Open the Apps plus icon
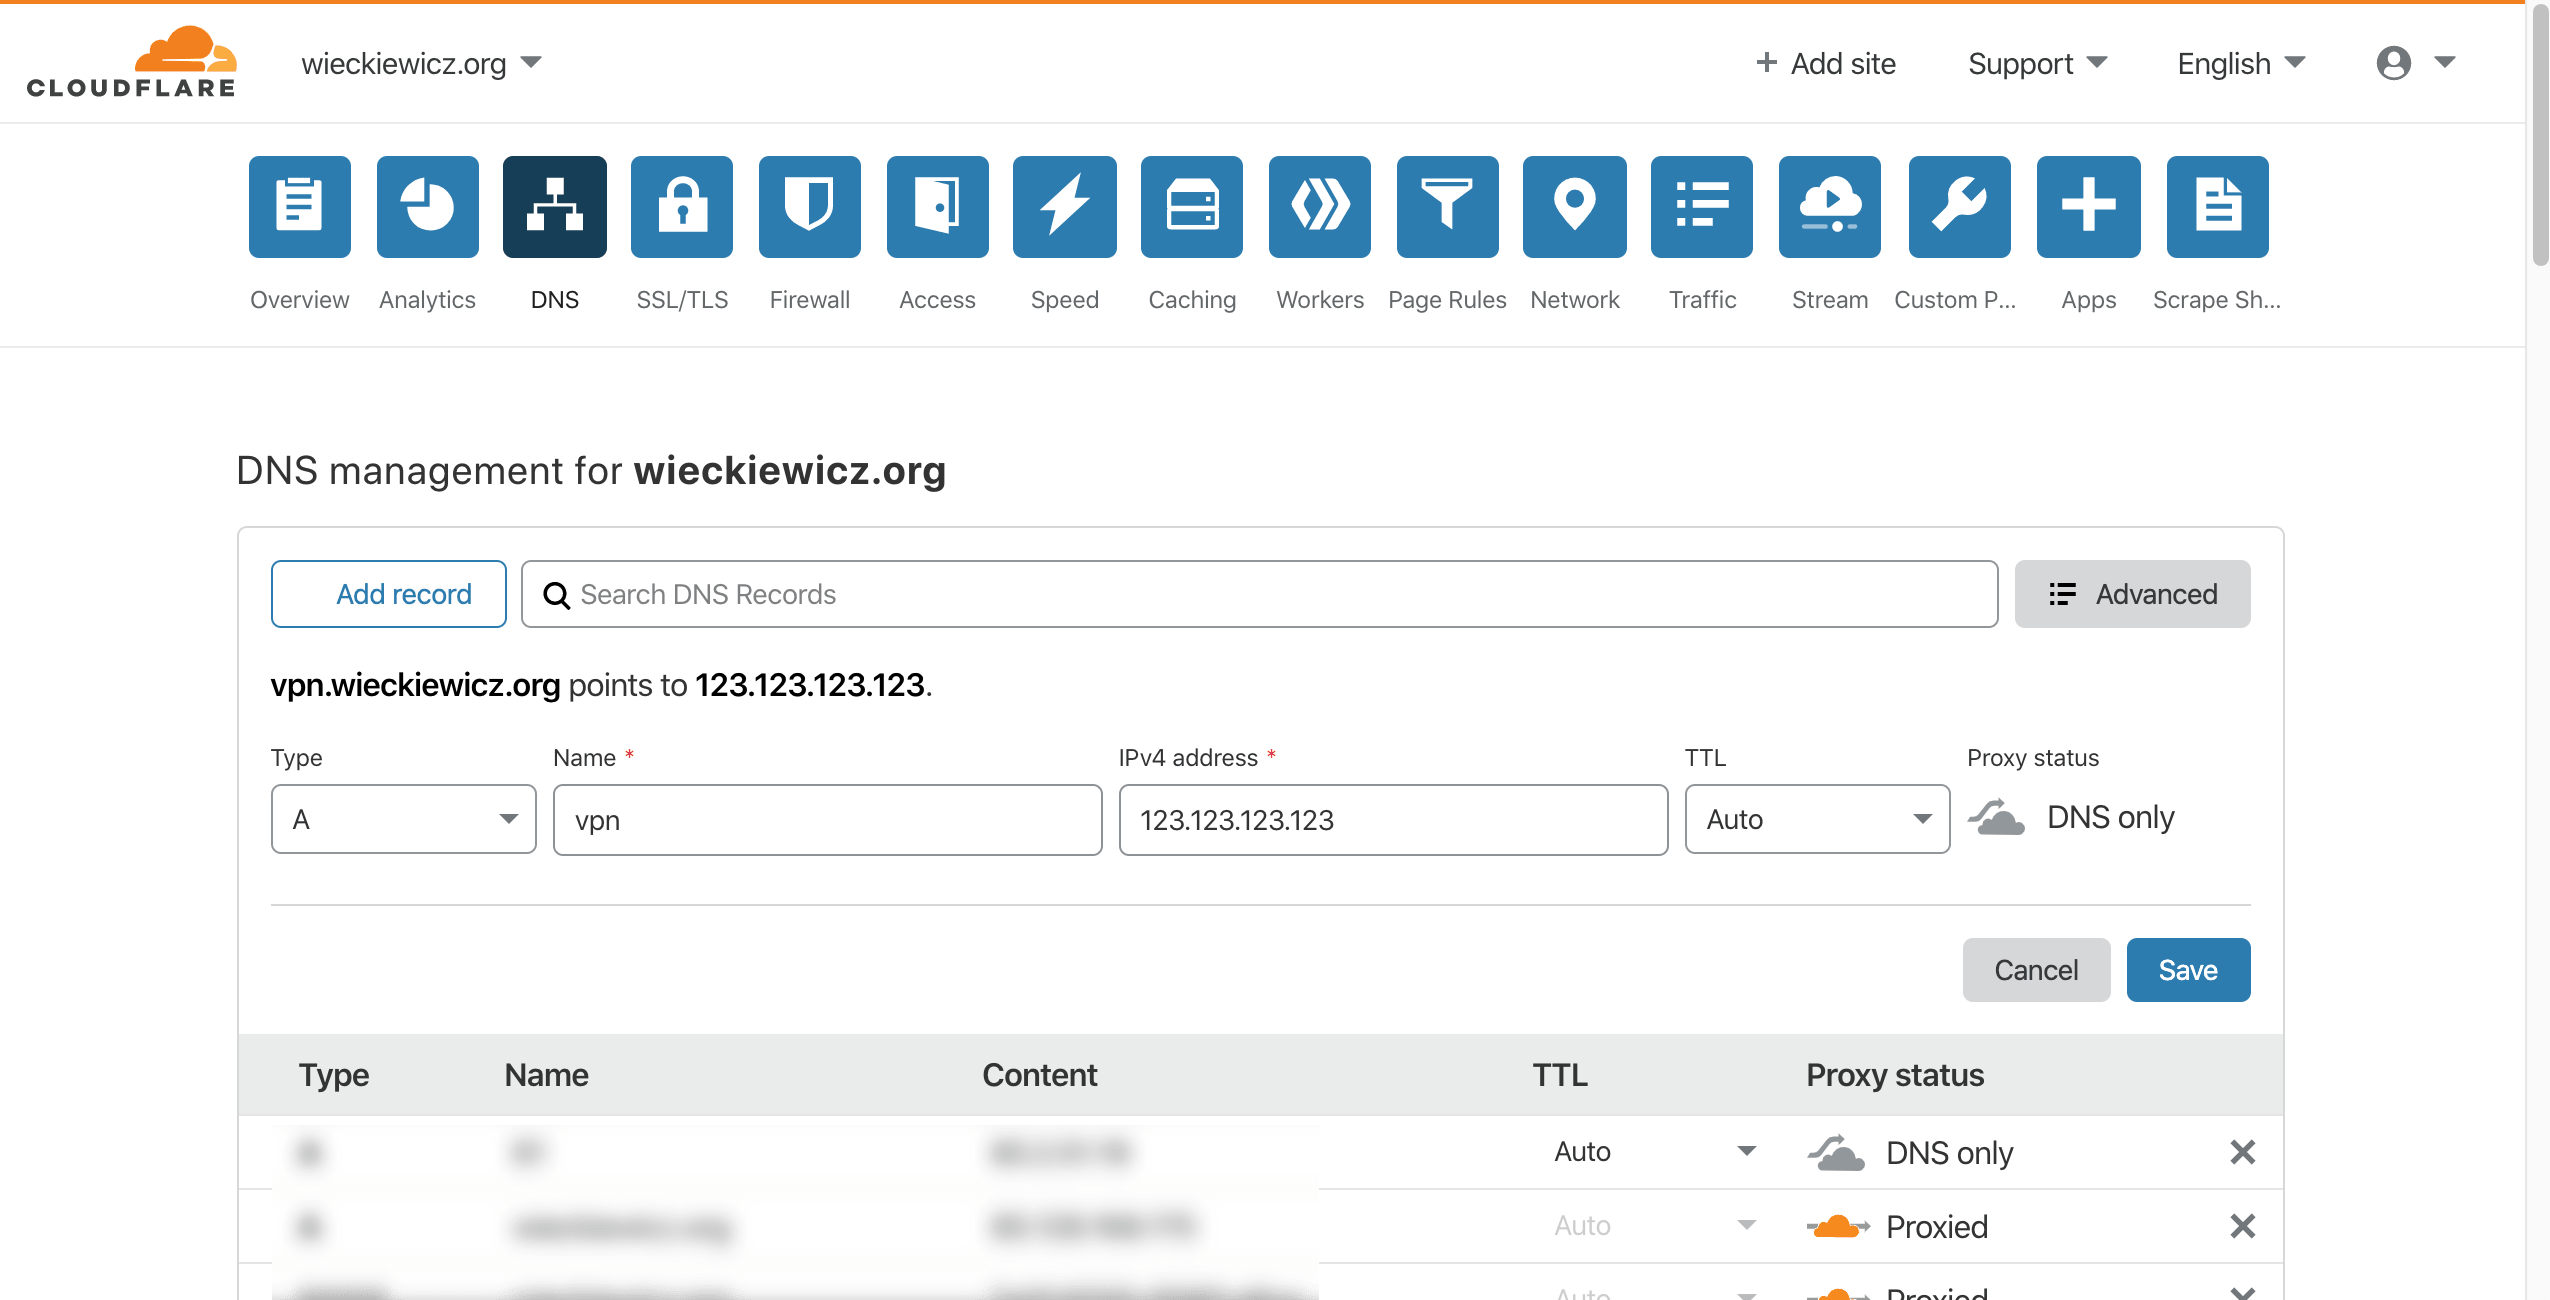 (2089, 207)
